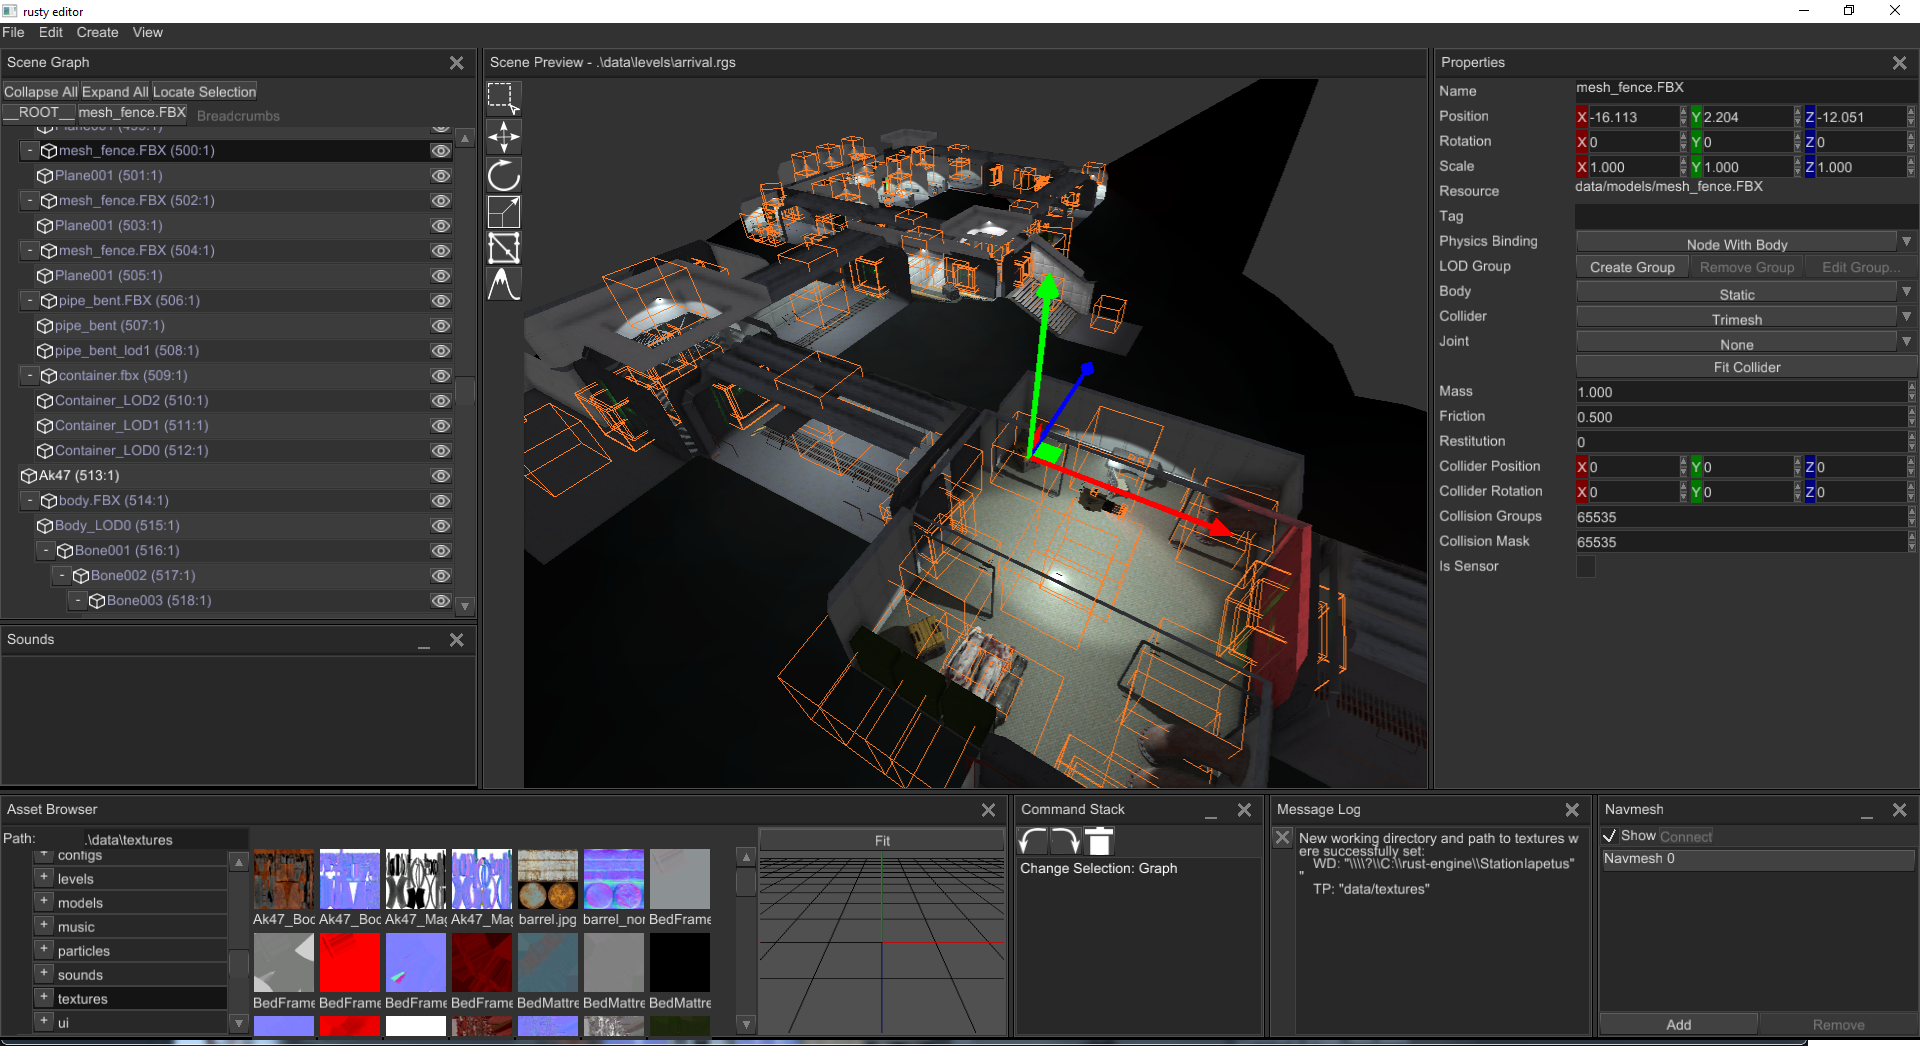The height and width of the screenshot is (1046, 1920).
Task: Click Expand All in Scene Graph
Action: tap(114, 92)
